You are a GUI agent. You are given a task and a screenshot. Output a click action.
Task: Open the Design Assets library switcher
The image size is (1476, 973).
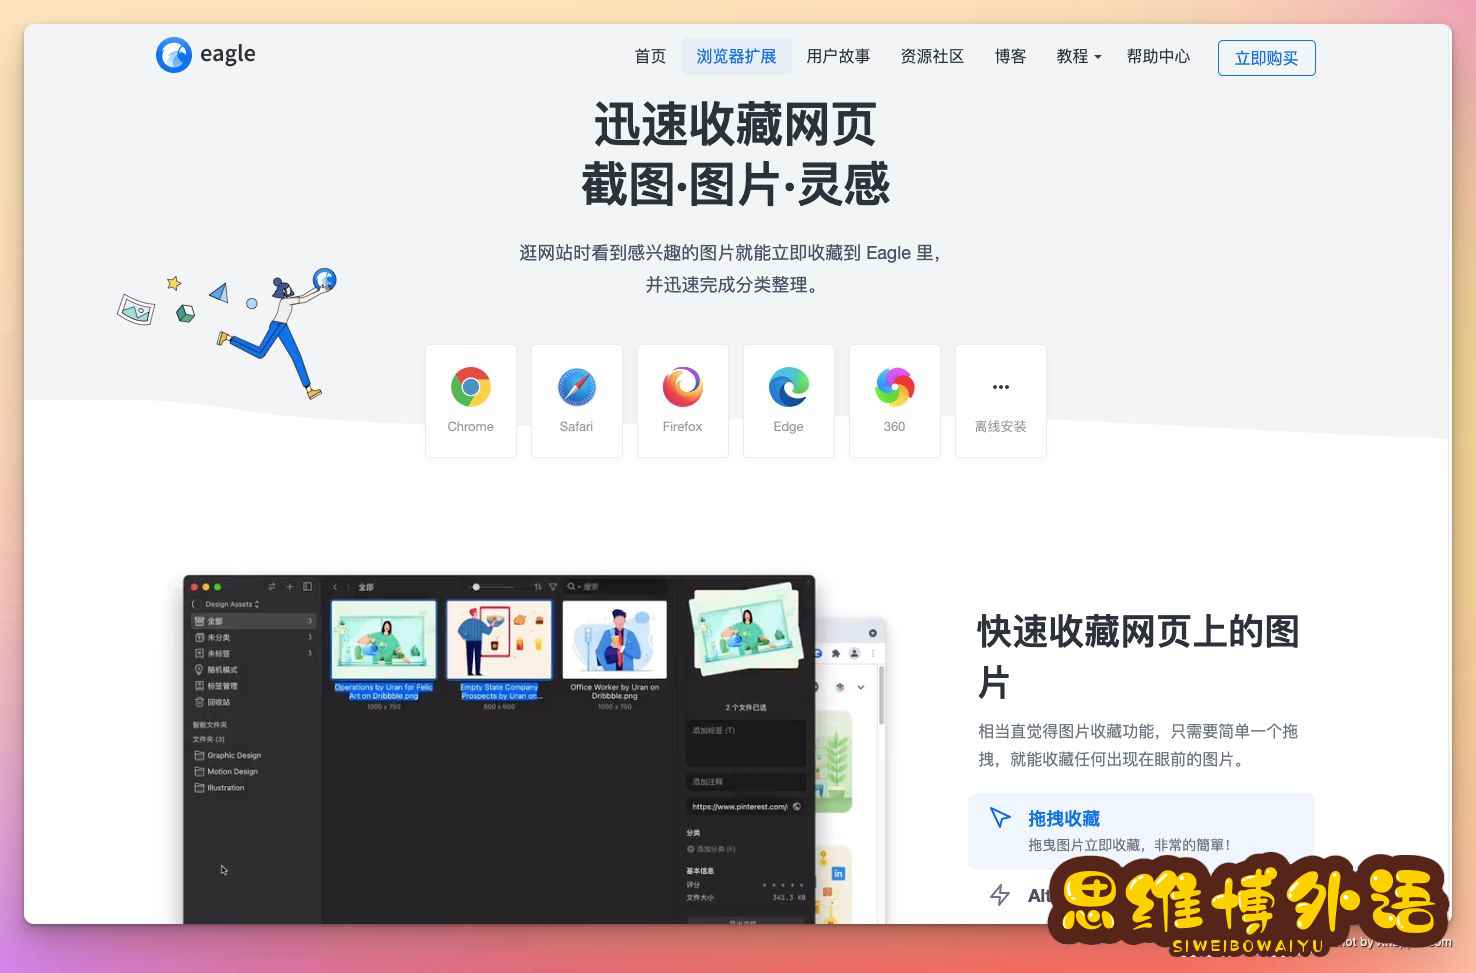pos(231,604)
